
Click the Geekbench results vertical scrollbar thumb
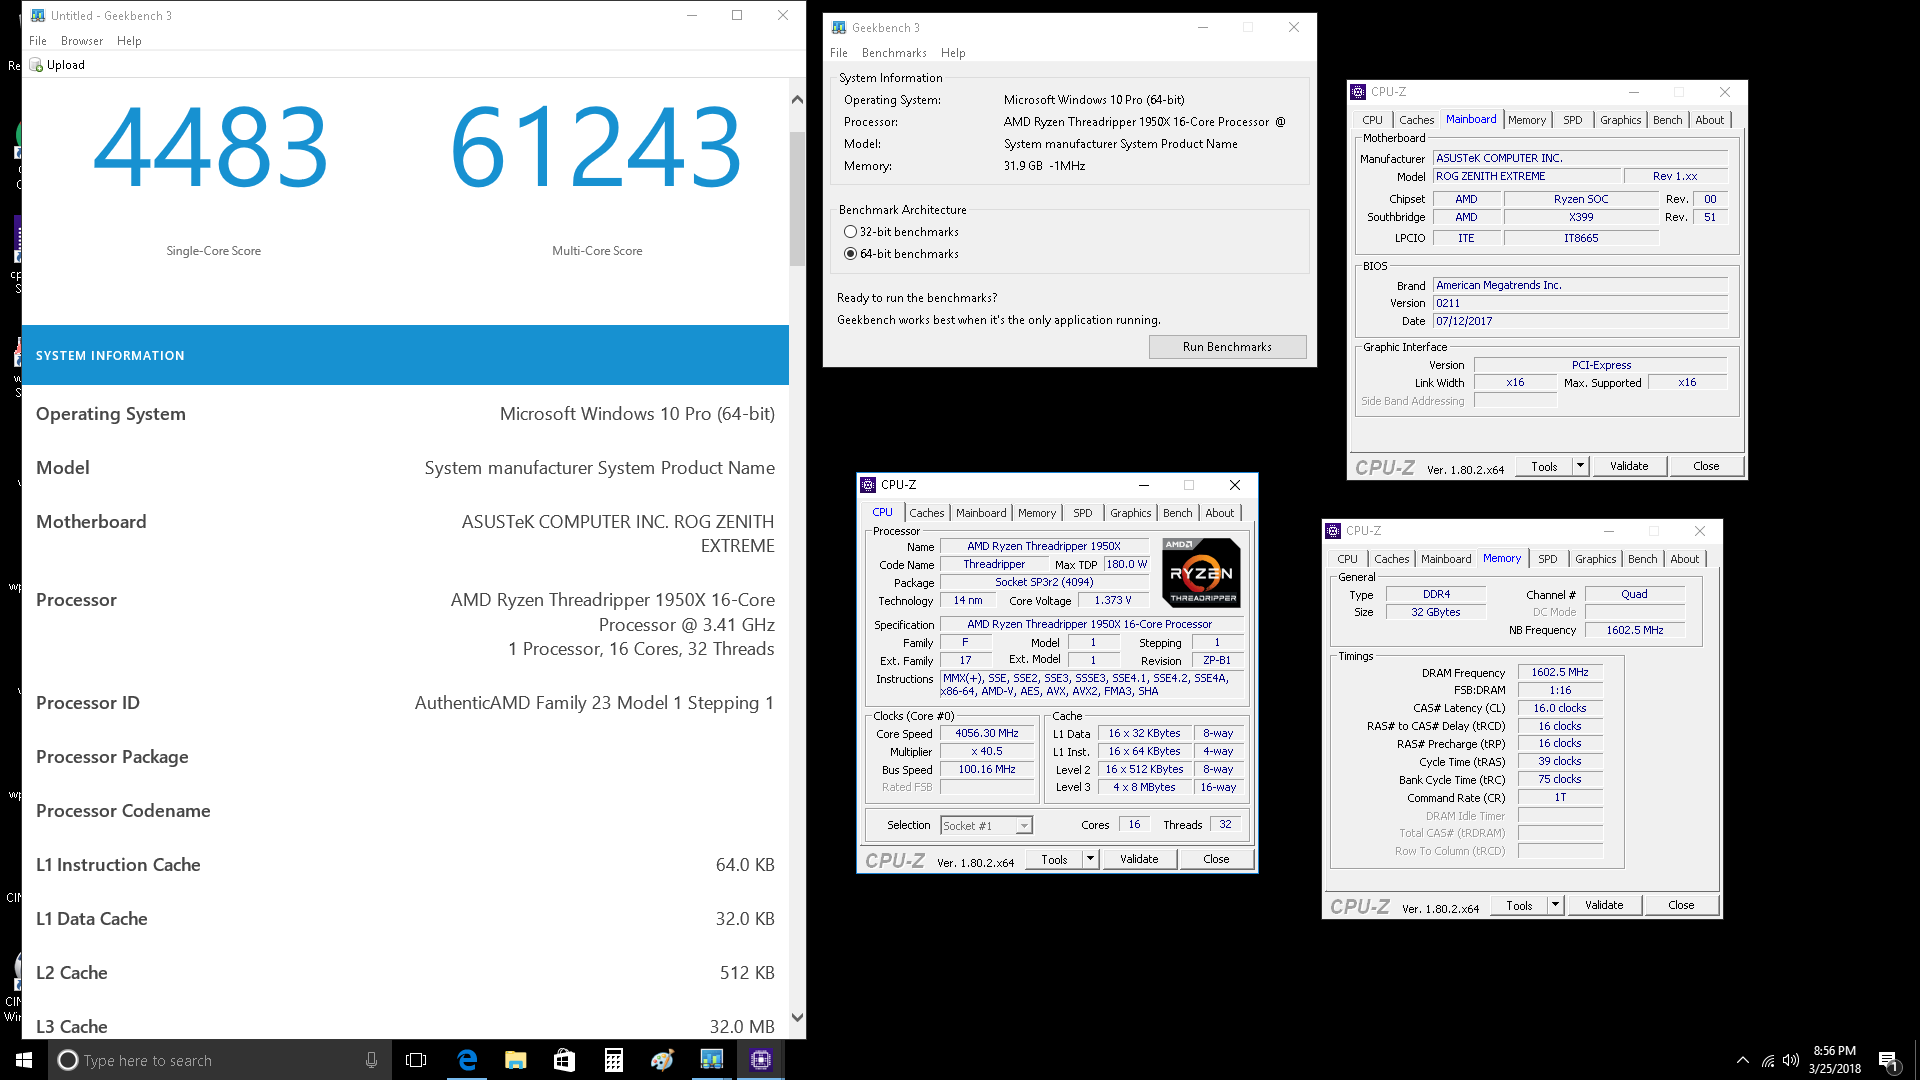pos(797,199)
